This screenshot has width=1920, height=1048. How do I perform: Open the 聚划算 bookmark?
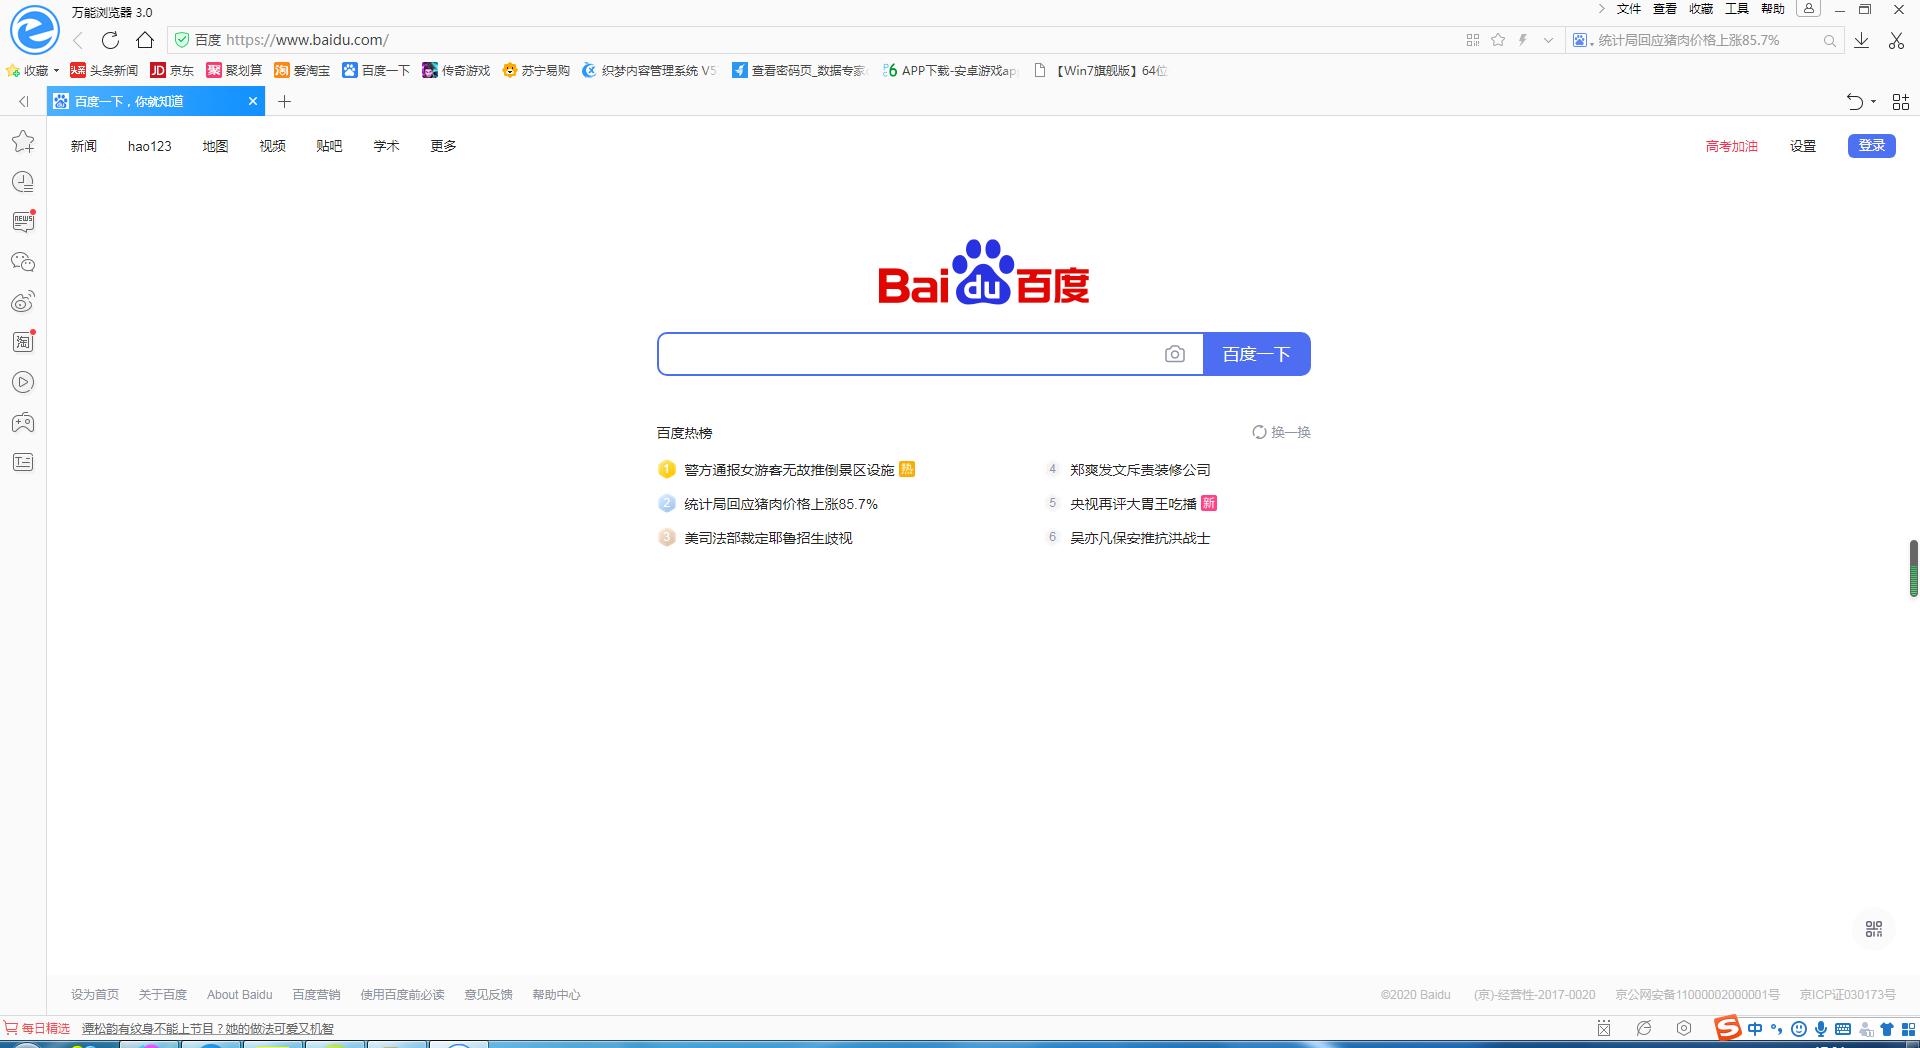tap(234, 71)
